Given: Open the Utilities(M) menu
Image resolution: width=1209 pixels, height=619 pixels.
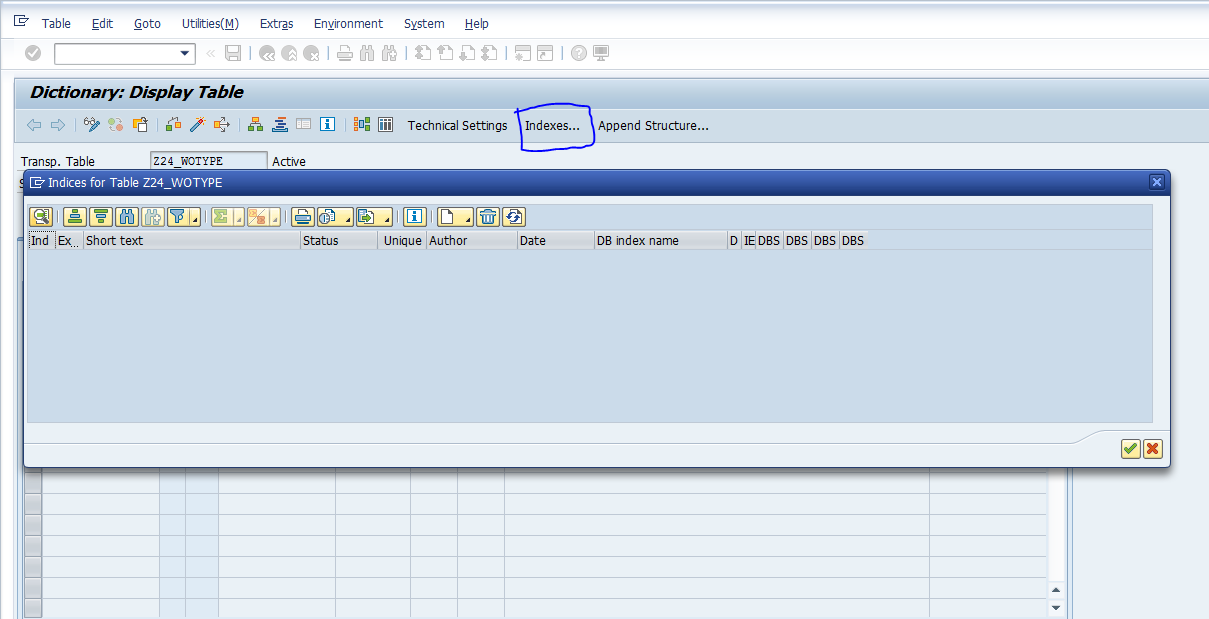Looking at the screenshot, I should point(210,23).
